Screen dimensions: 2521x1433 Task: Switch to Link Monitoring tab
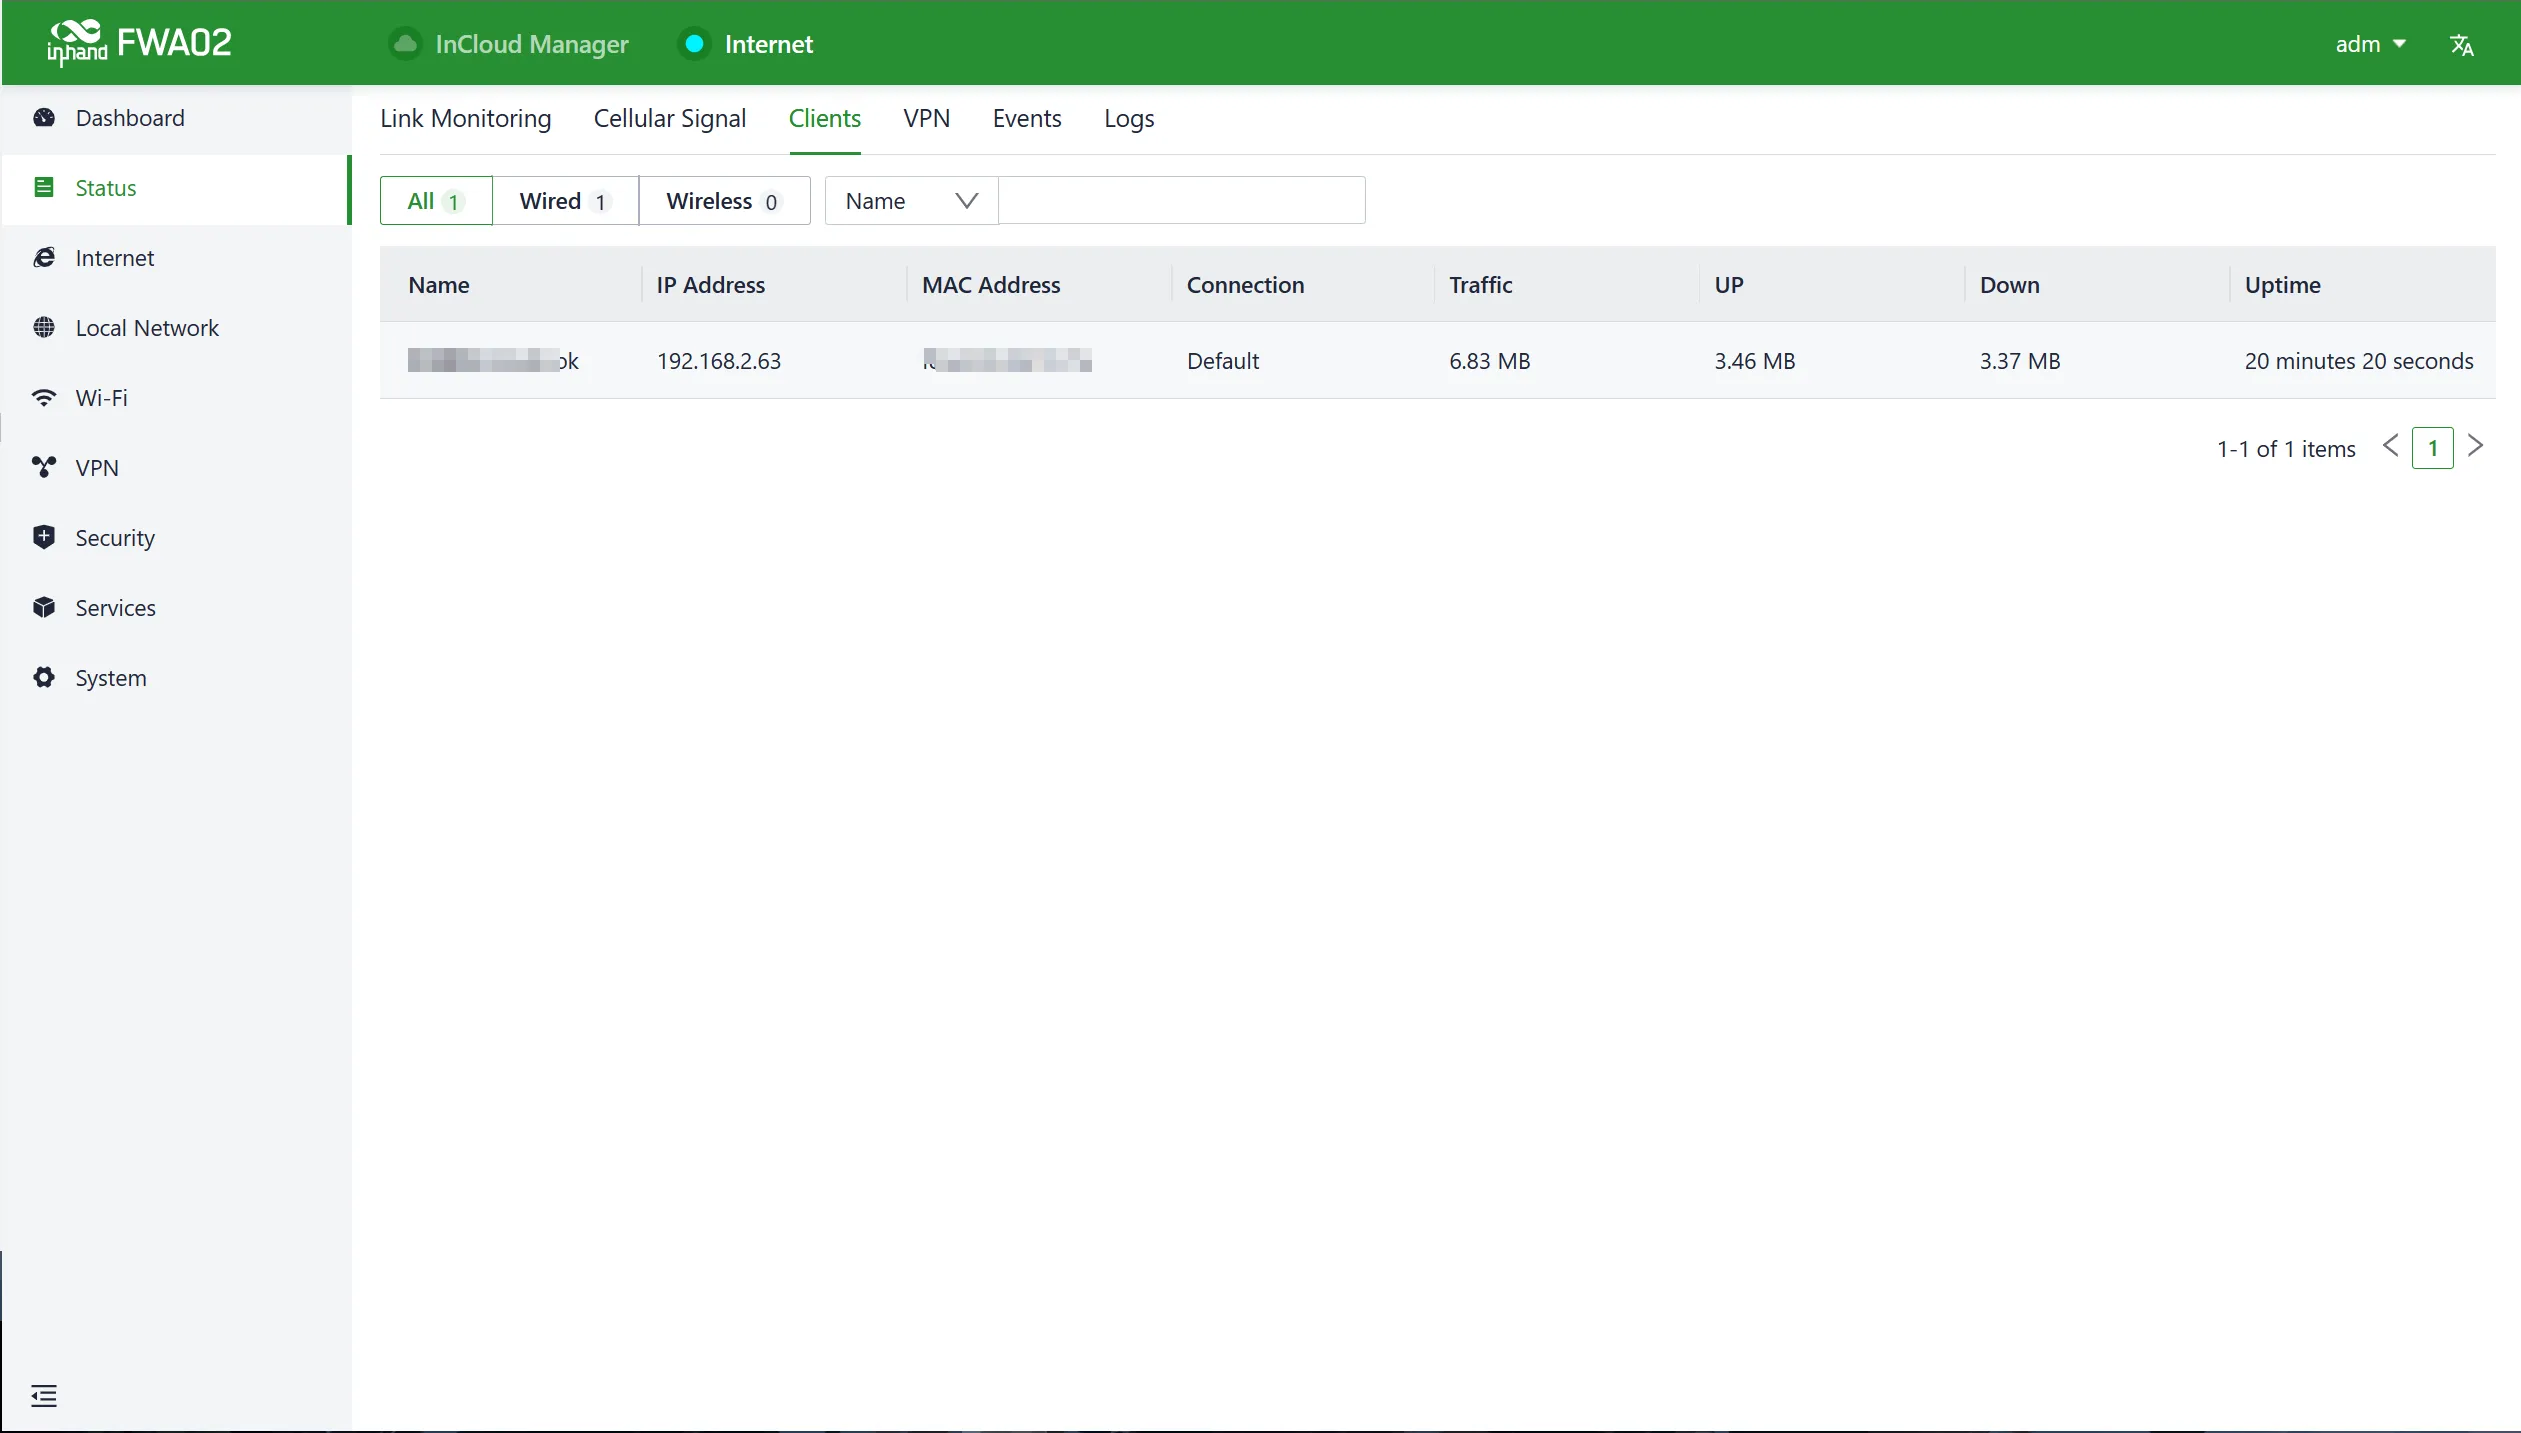(465, 119)
